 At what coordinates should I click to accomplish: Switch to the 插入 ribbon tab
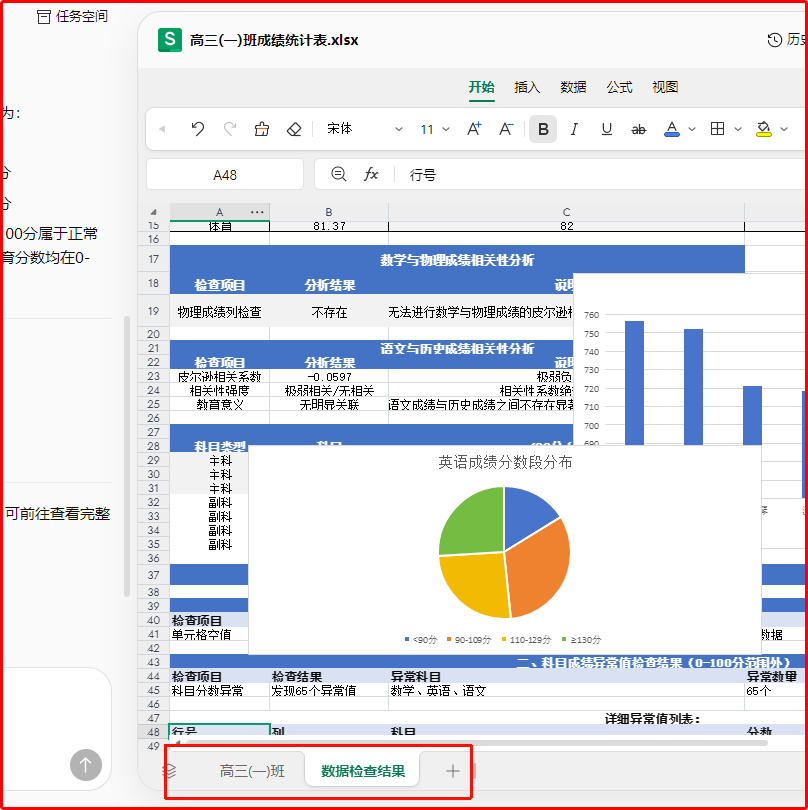click(x=527, y=87)
